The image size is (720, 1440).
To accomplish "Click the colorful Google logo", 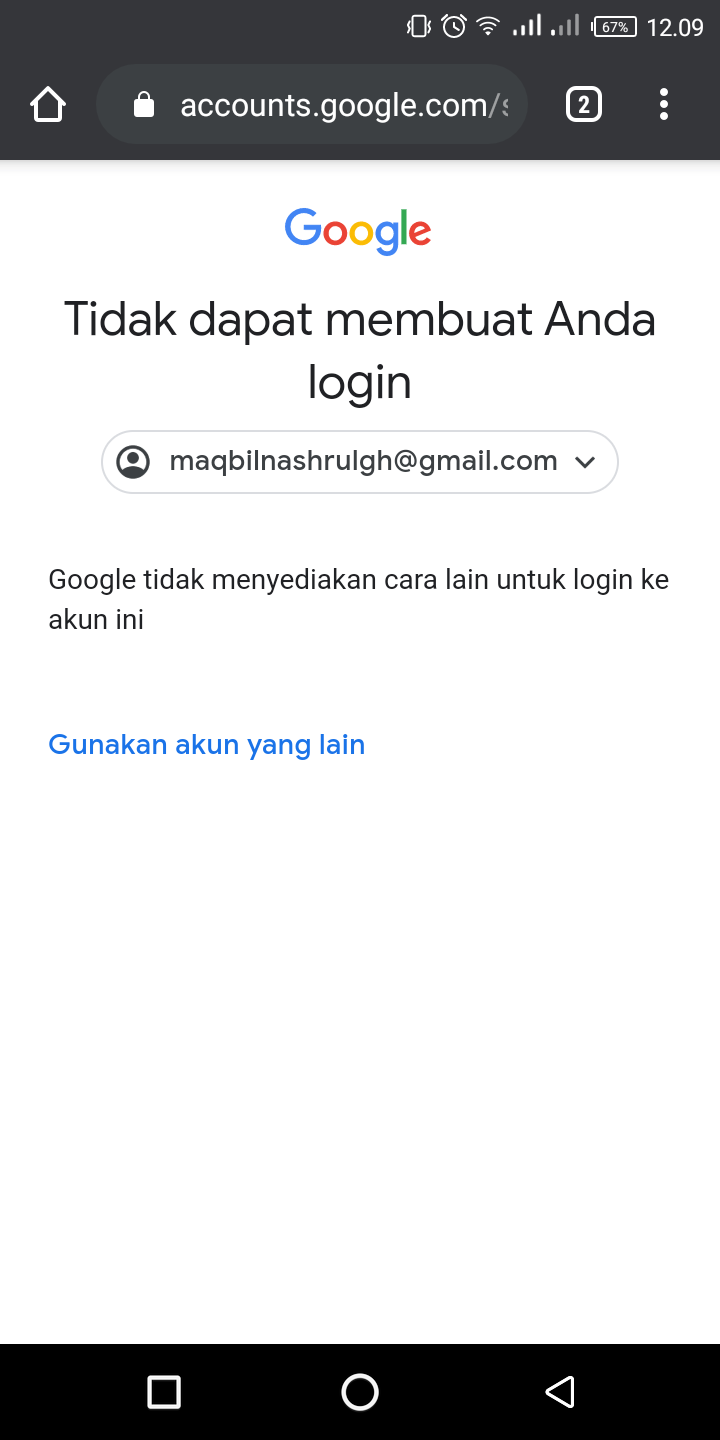I will tap(358, 231).
